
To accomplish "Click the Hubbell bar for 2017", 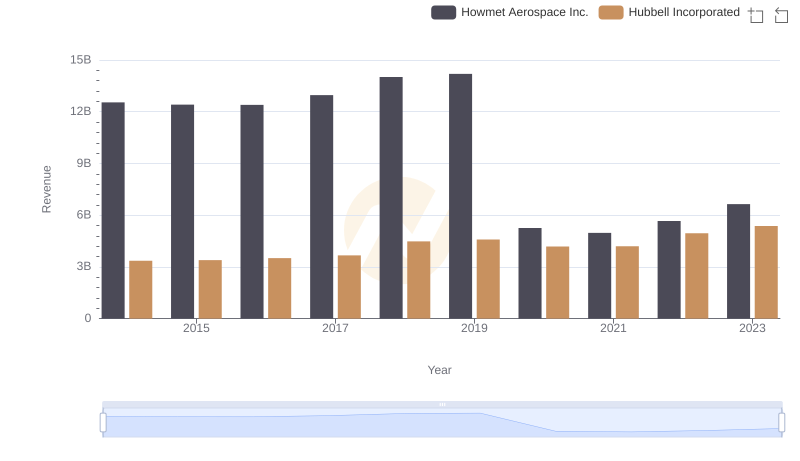I will (349, 287).
